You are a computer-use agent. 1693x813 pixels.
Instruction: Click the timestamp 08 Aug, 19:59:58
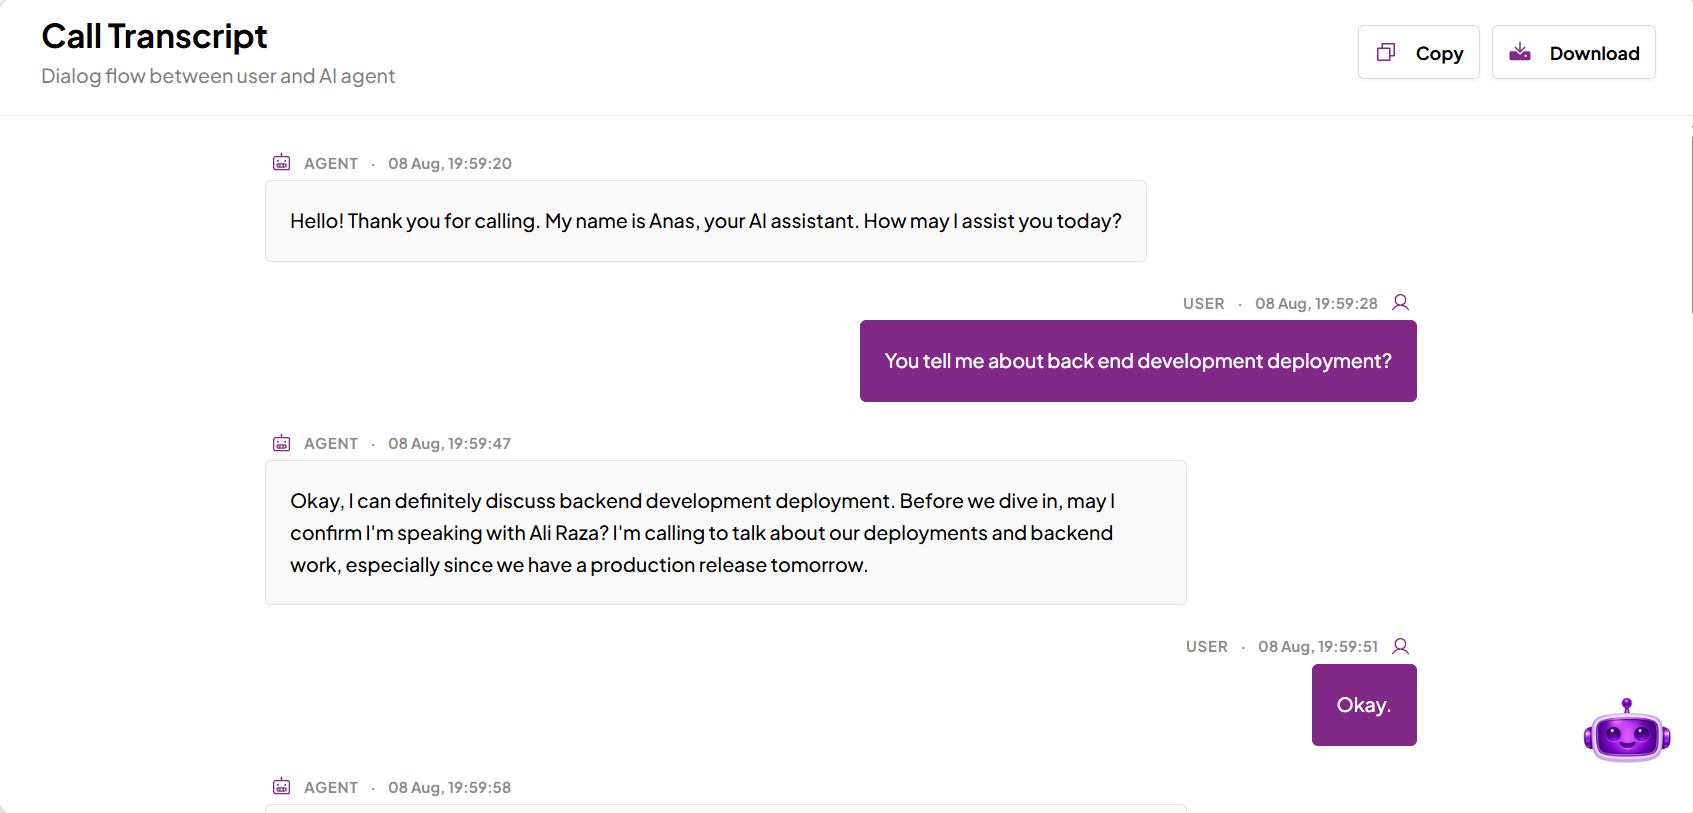click(x=450, y=787)
